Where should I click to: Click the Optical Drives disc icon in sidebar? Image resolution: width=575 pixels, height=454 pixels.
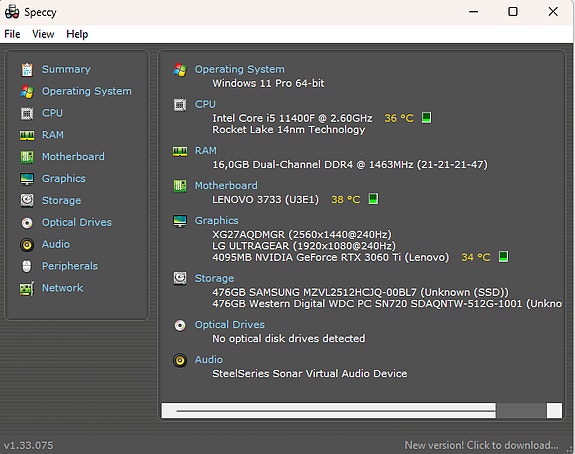click(27, 223)
